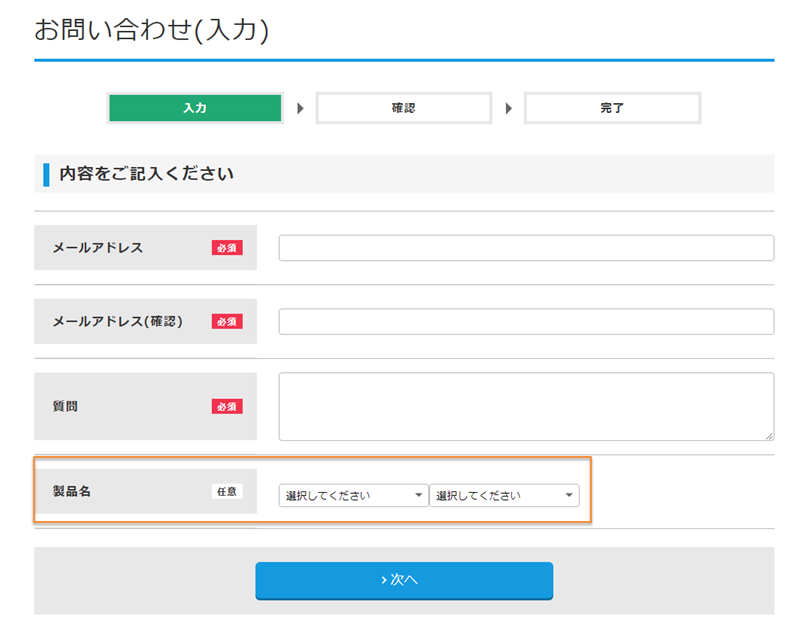The height and width of the screenshot is (628, 804).
Task: Click the arrow between 確認 and 完了
Action: pyautogui.click(x=508, y=108)
